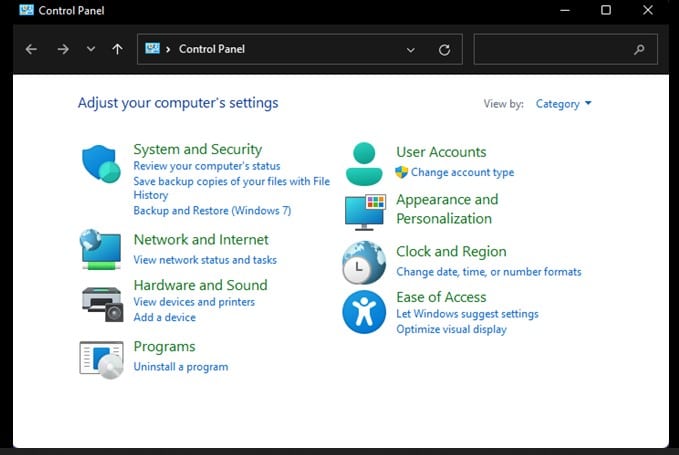Select Let Windows suggest settings
Viewport: 679px width, 455px height.
point(467,314)
